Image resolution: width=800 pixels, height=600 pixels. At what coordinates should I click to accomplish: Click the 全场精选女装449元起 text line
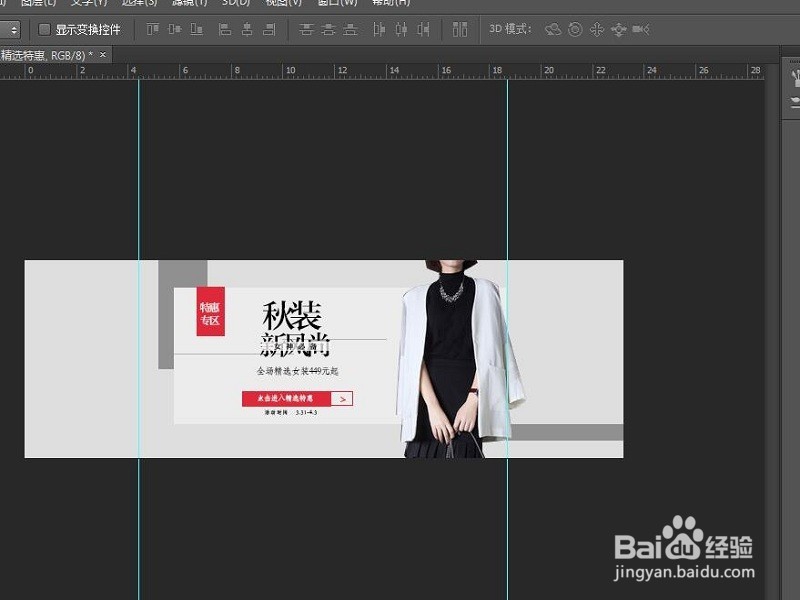pyautogui.click(x=297, y=371)
